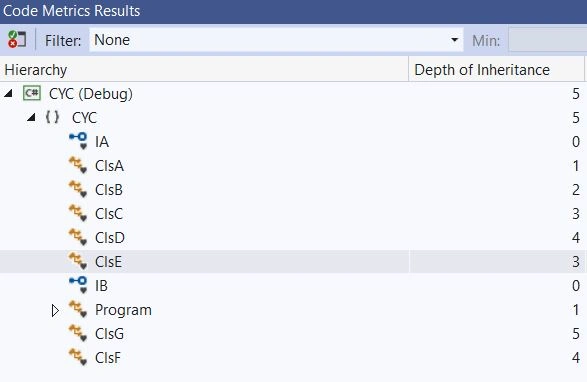This screenshot has height=382, width=587.
Task: Click the class icon beside Program
Action: 78,309
